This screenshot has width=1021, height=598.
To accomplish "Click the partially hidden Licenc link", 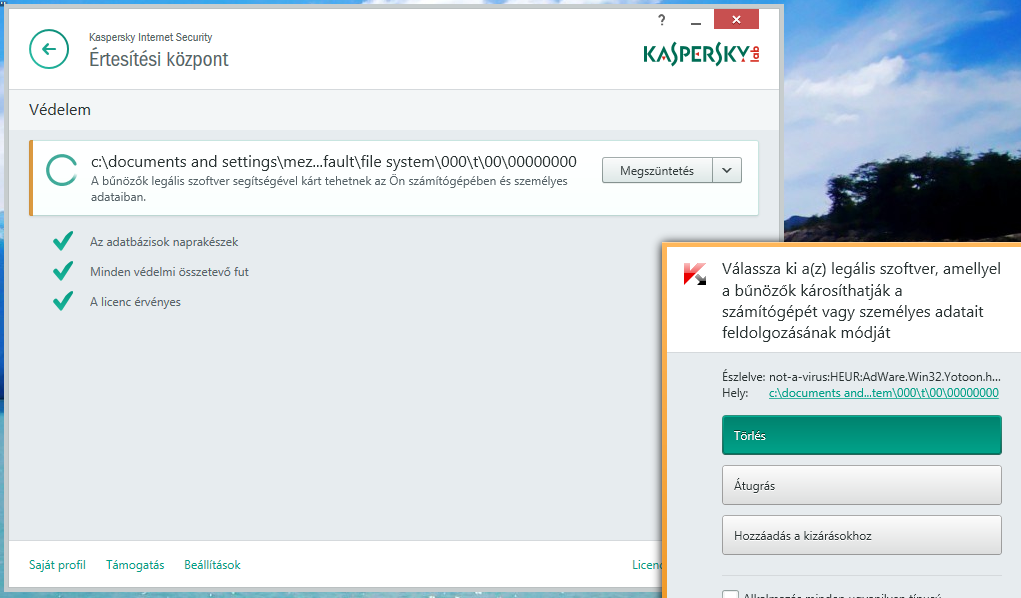I will (647, 565).
